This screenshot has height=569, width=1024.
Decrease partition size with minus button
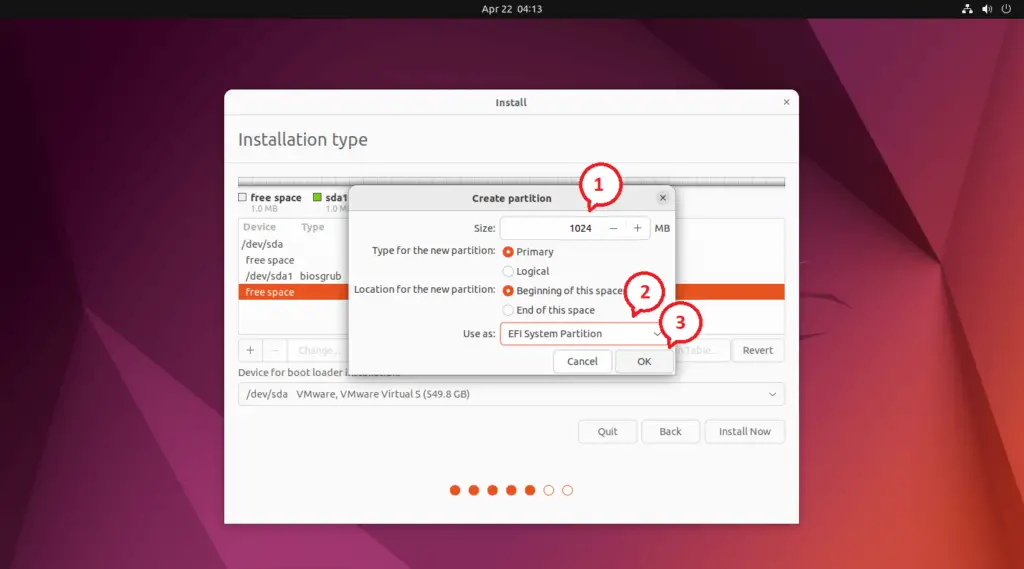[x=613, y=228]
